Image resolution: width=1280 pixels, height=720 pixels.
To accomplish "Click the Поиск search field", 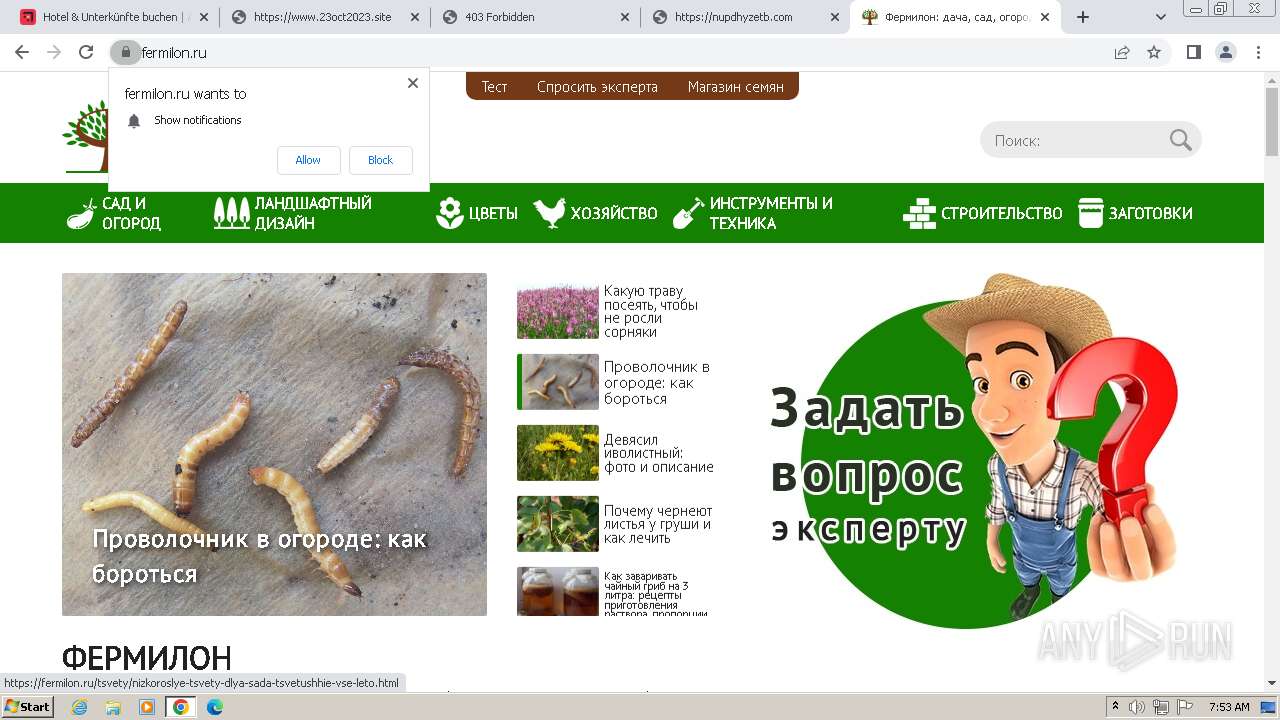I will [1075, 141].
